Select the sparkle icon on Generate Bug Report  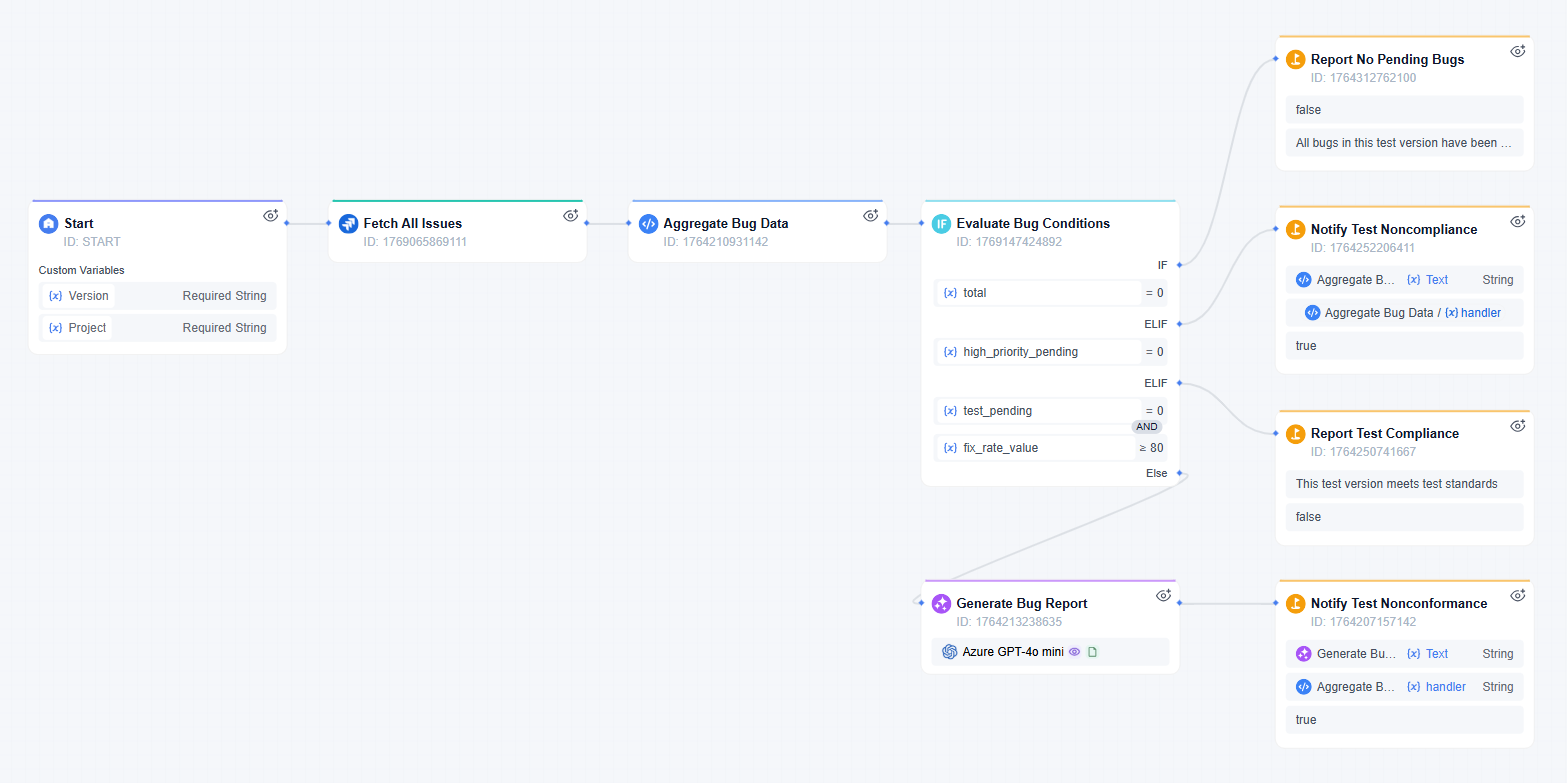941,603
